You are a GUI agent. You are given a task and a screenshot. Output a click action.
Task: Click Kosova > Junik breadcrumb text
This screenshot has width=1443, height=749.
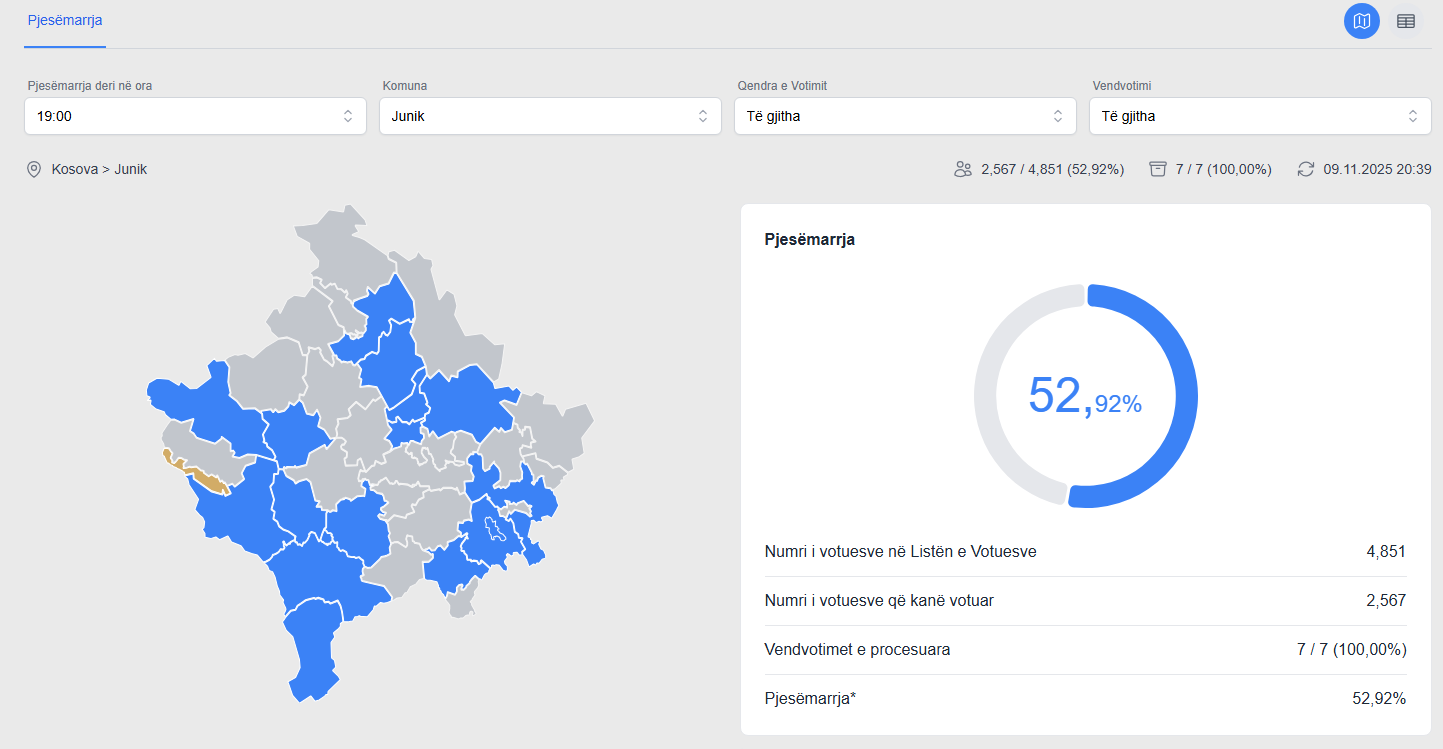[99, 169]
